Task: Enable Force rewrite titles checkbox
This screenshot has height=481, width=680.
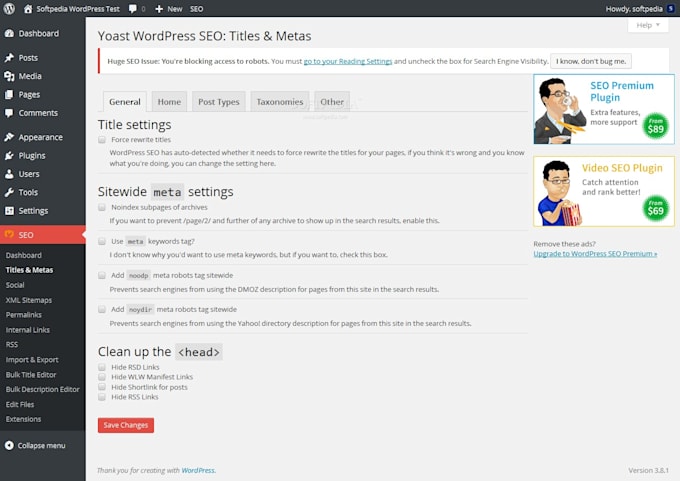Action: tap(102, 140)
